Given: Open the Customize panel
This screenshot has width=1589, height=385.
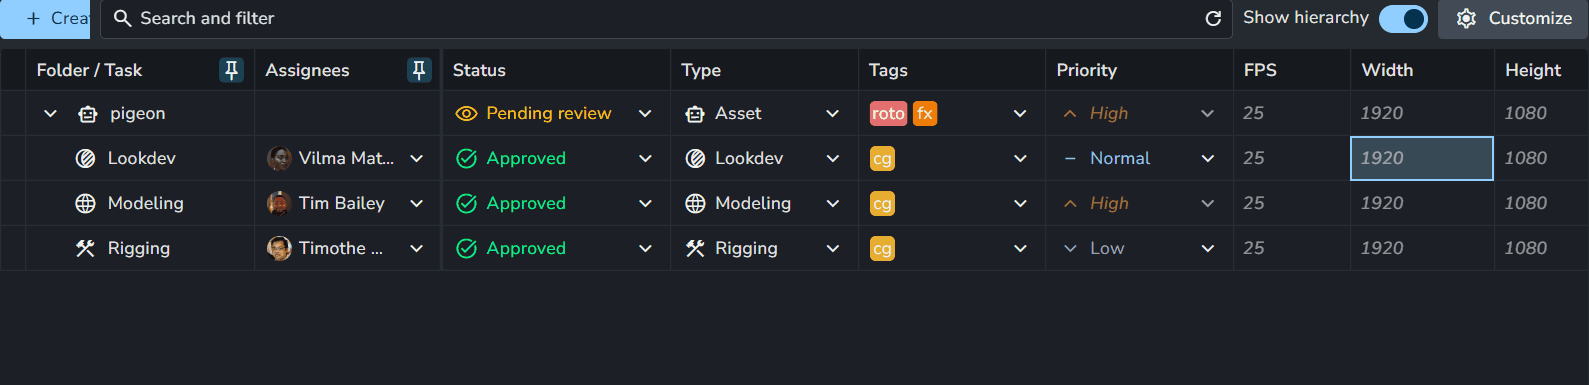Looking at the screenshot, I should click(x=1513, y=19).
